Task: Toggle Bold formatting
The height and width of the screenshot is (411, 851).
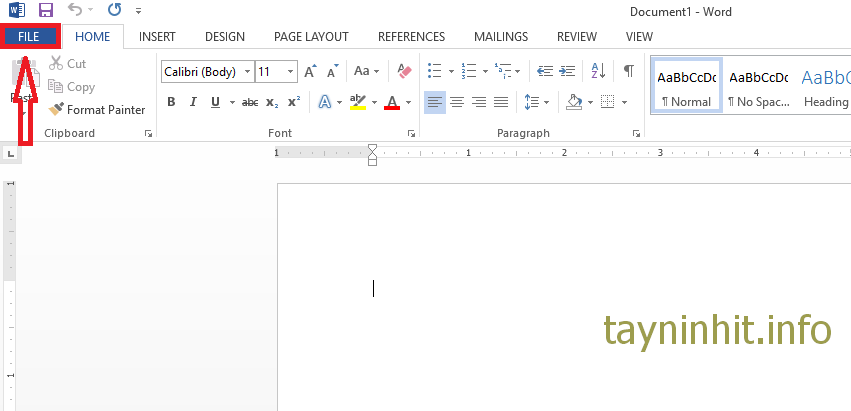Action: 171,102
